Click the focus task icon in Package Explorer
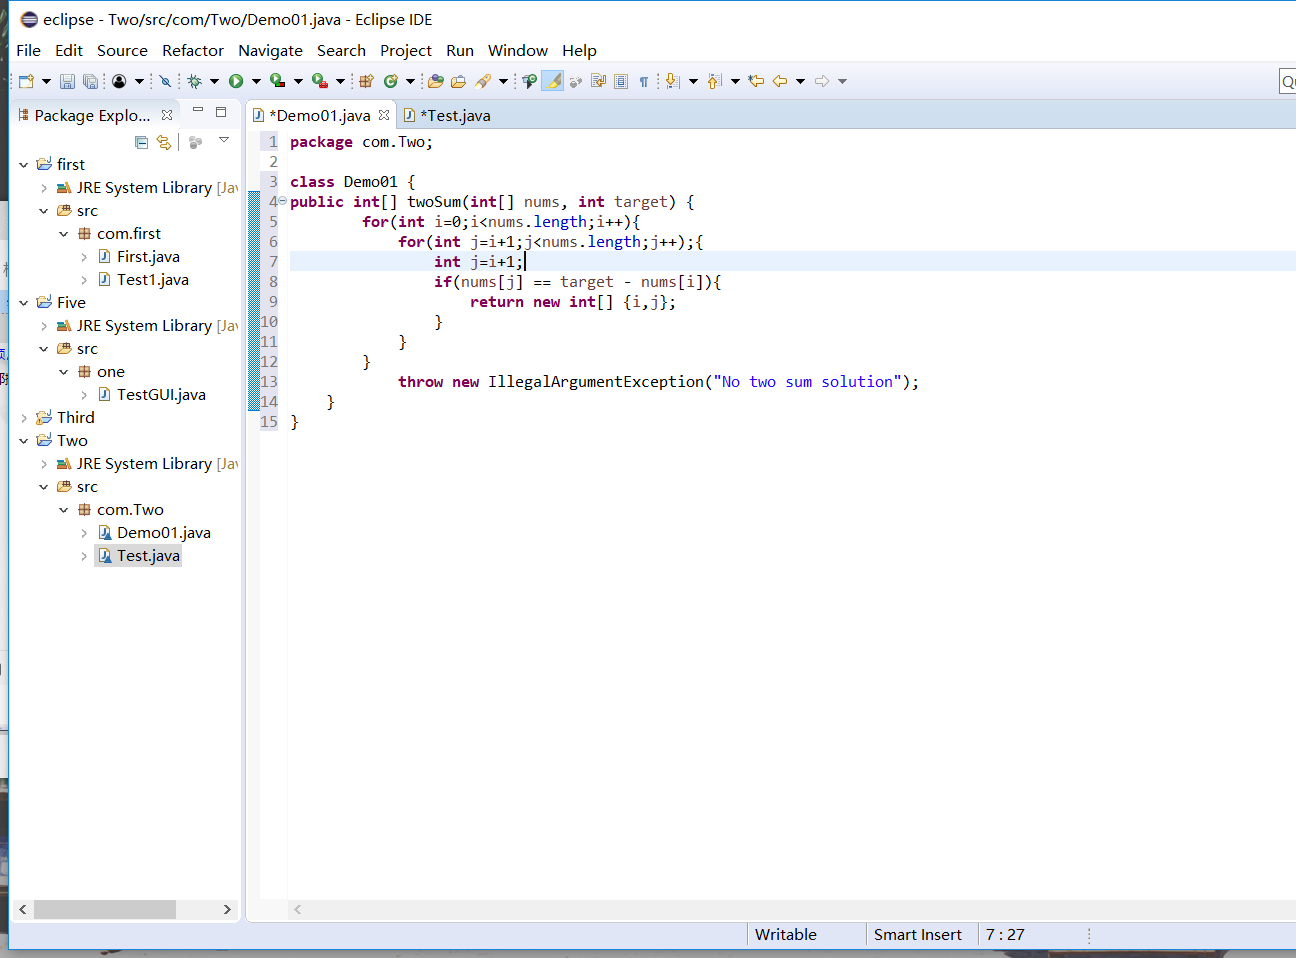The image size is (1296, 958). point(196,142)
